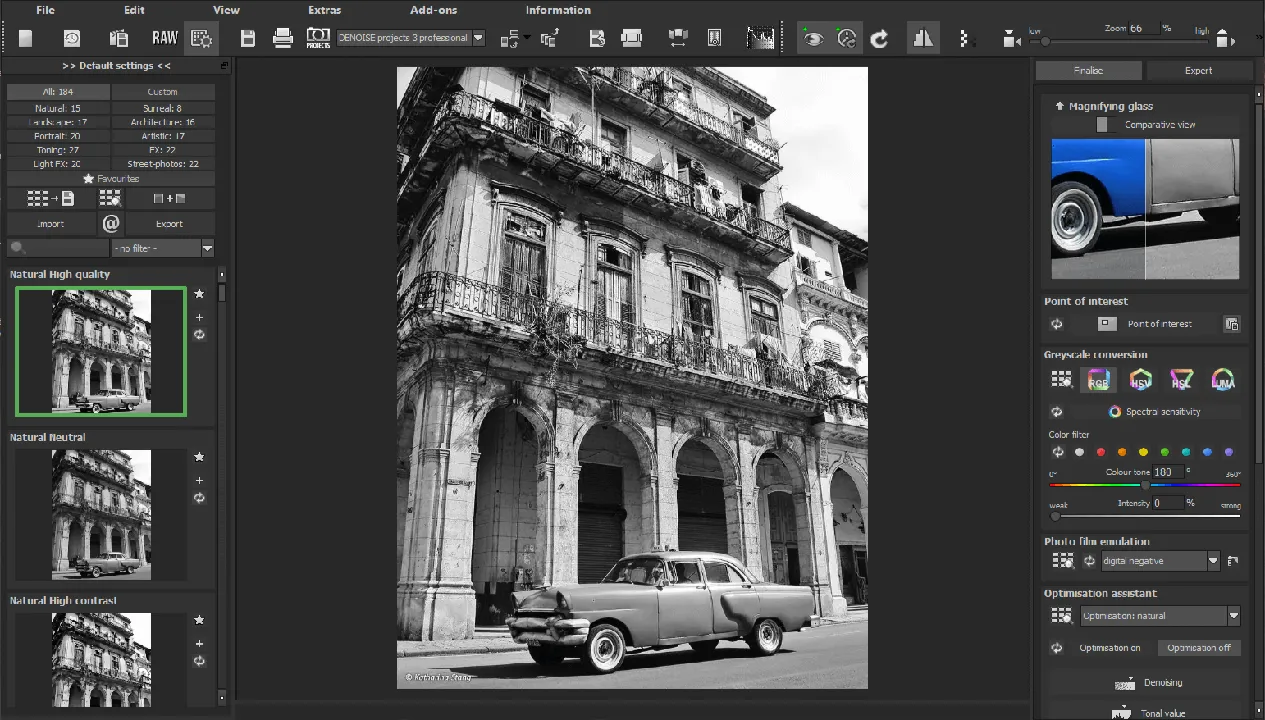The image size is (1265, 720).
Task: Click the photo film emulation grid icon
Action: [x=1061, y=561]
